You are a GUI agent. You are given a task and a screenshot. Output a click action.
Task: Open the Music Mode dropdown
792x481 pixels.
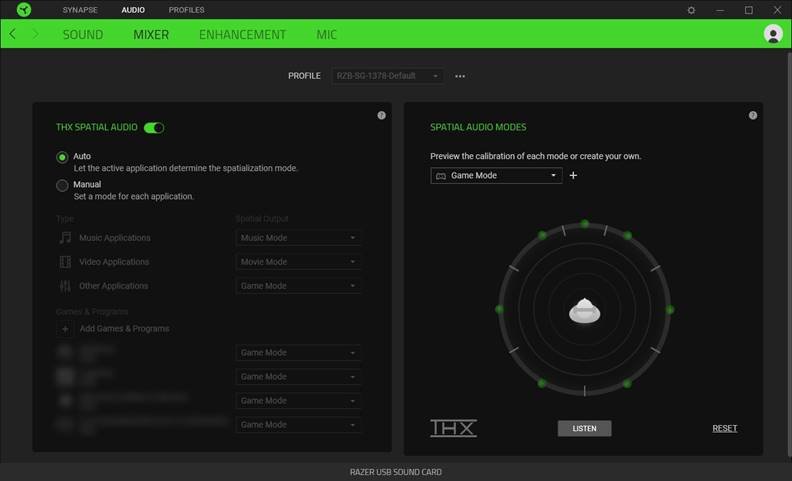(x=299, y=237)
